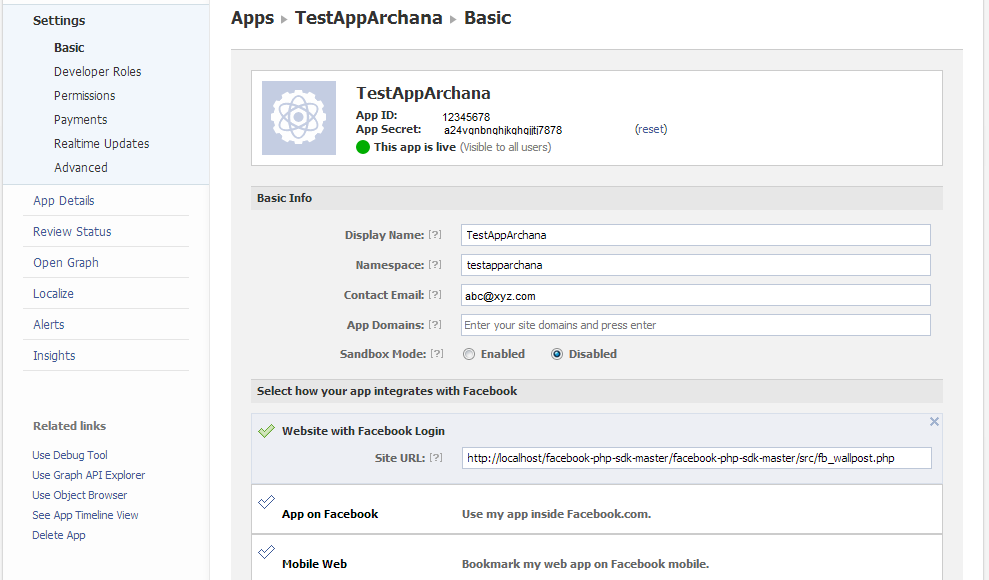This screenshot has height=580, width=989.
Task: Click the Contact Email input field
Action: click(694, 295)
